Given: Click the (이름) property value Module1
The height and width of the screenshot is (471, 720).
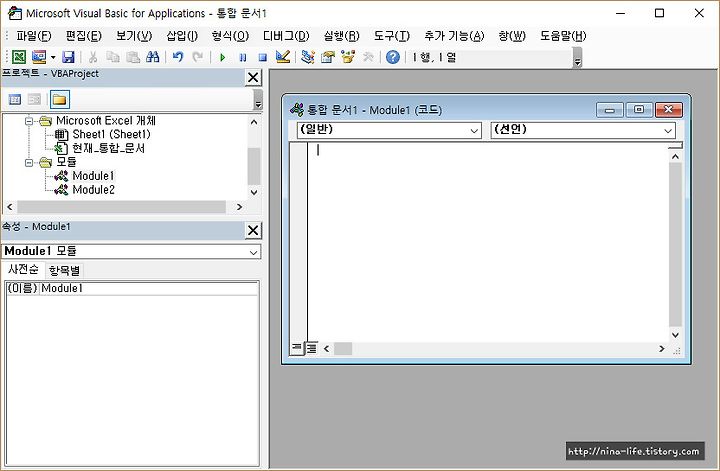Looking at the screenshot, I should (149, 288).
